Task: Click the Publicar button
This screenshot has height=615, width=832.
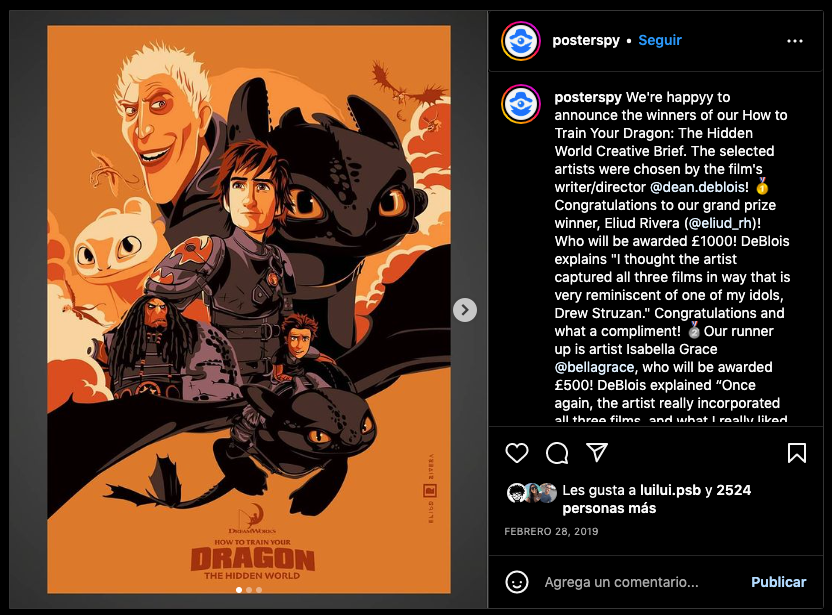Action: tap(778, 582)
